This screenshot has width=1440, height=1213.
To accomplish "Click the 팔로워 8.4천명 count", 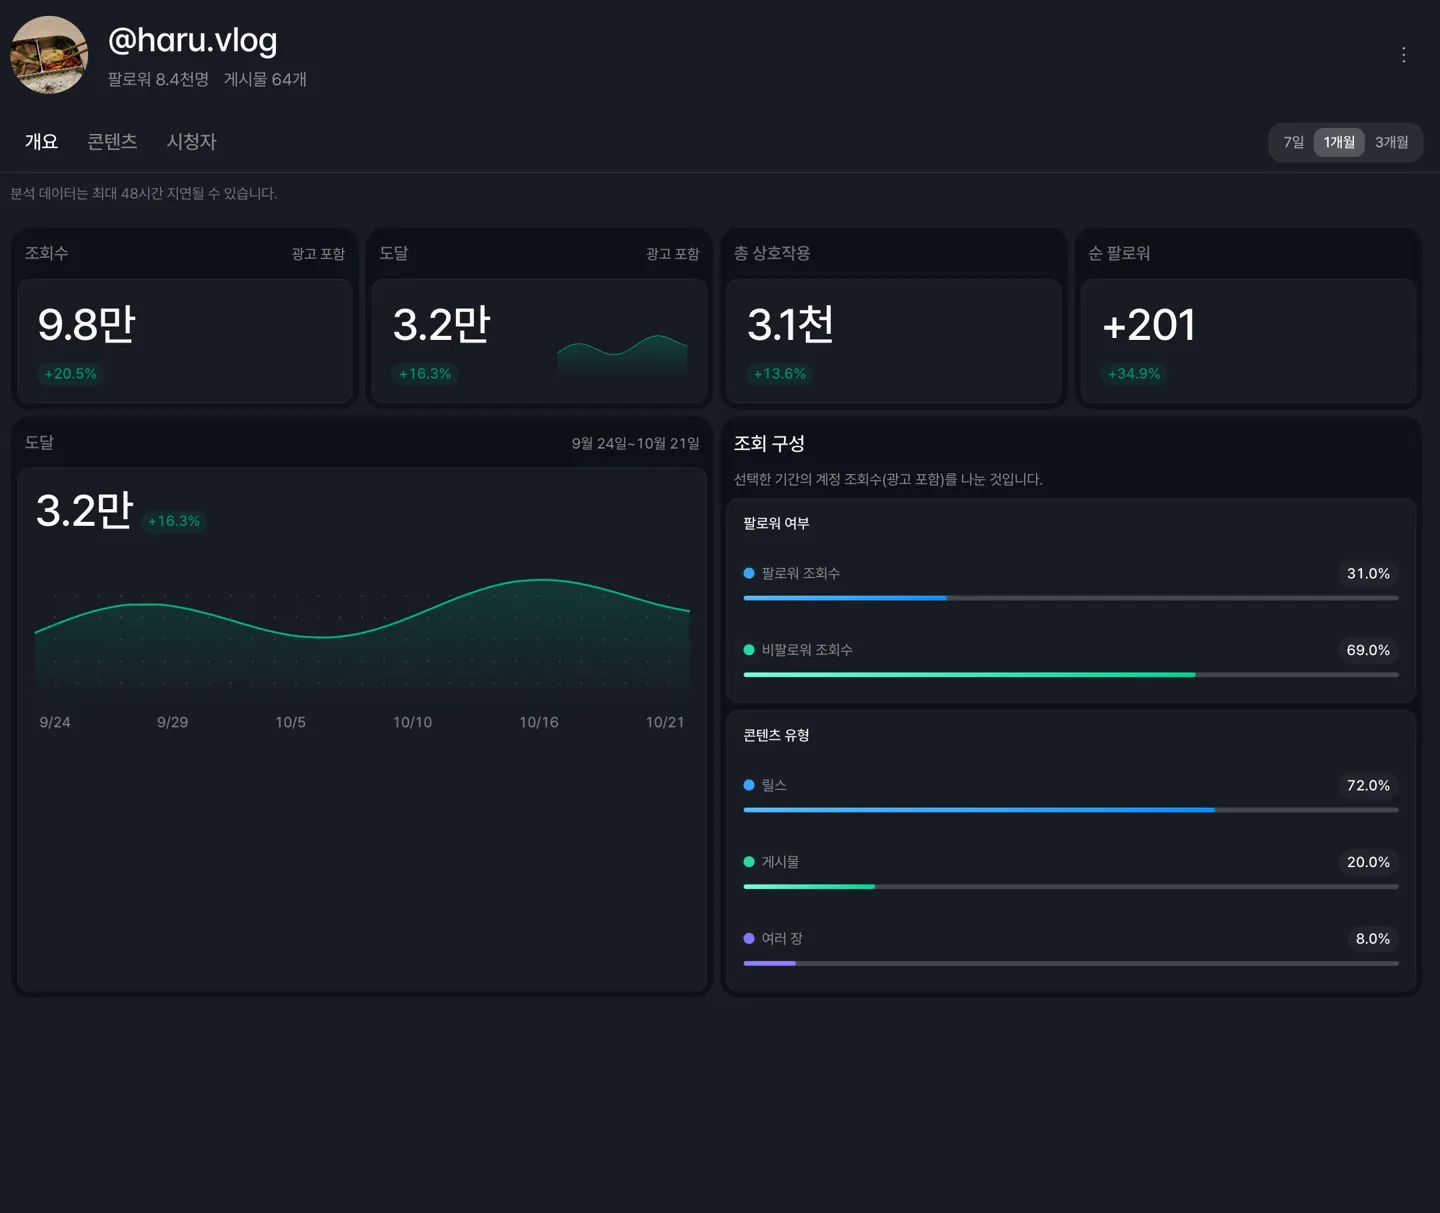I will [x=158, y=79].
